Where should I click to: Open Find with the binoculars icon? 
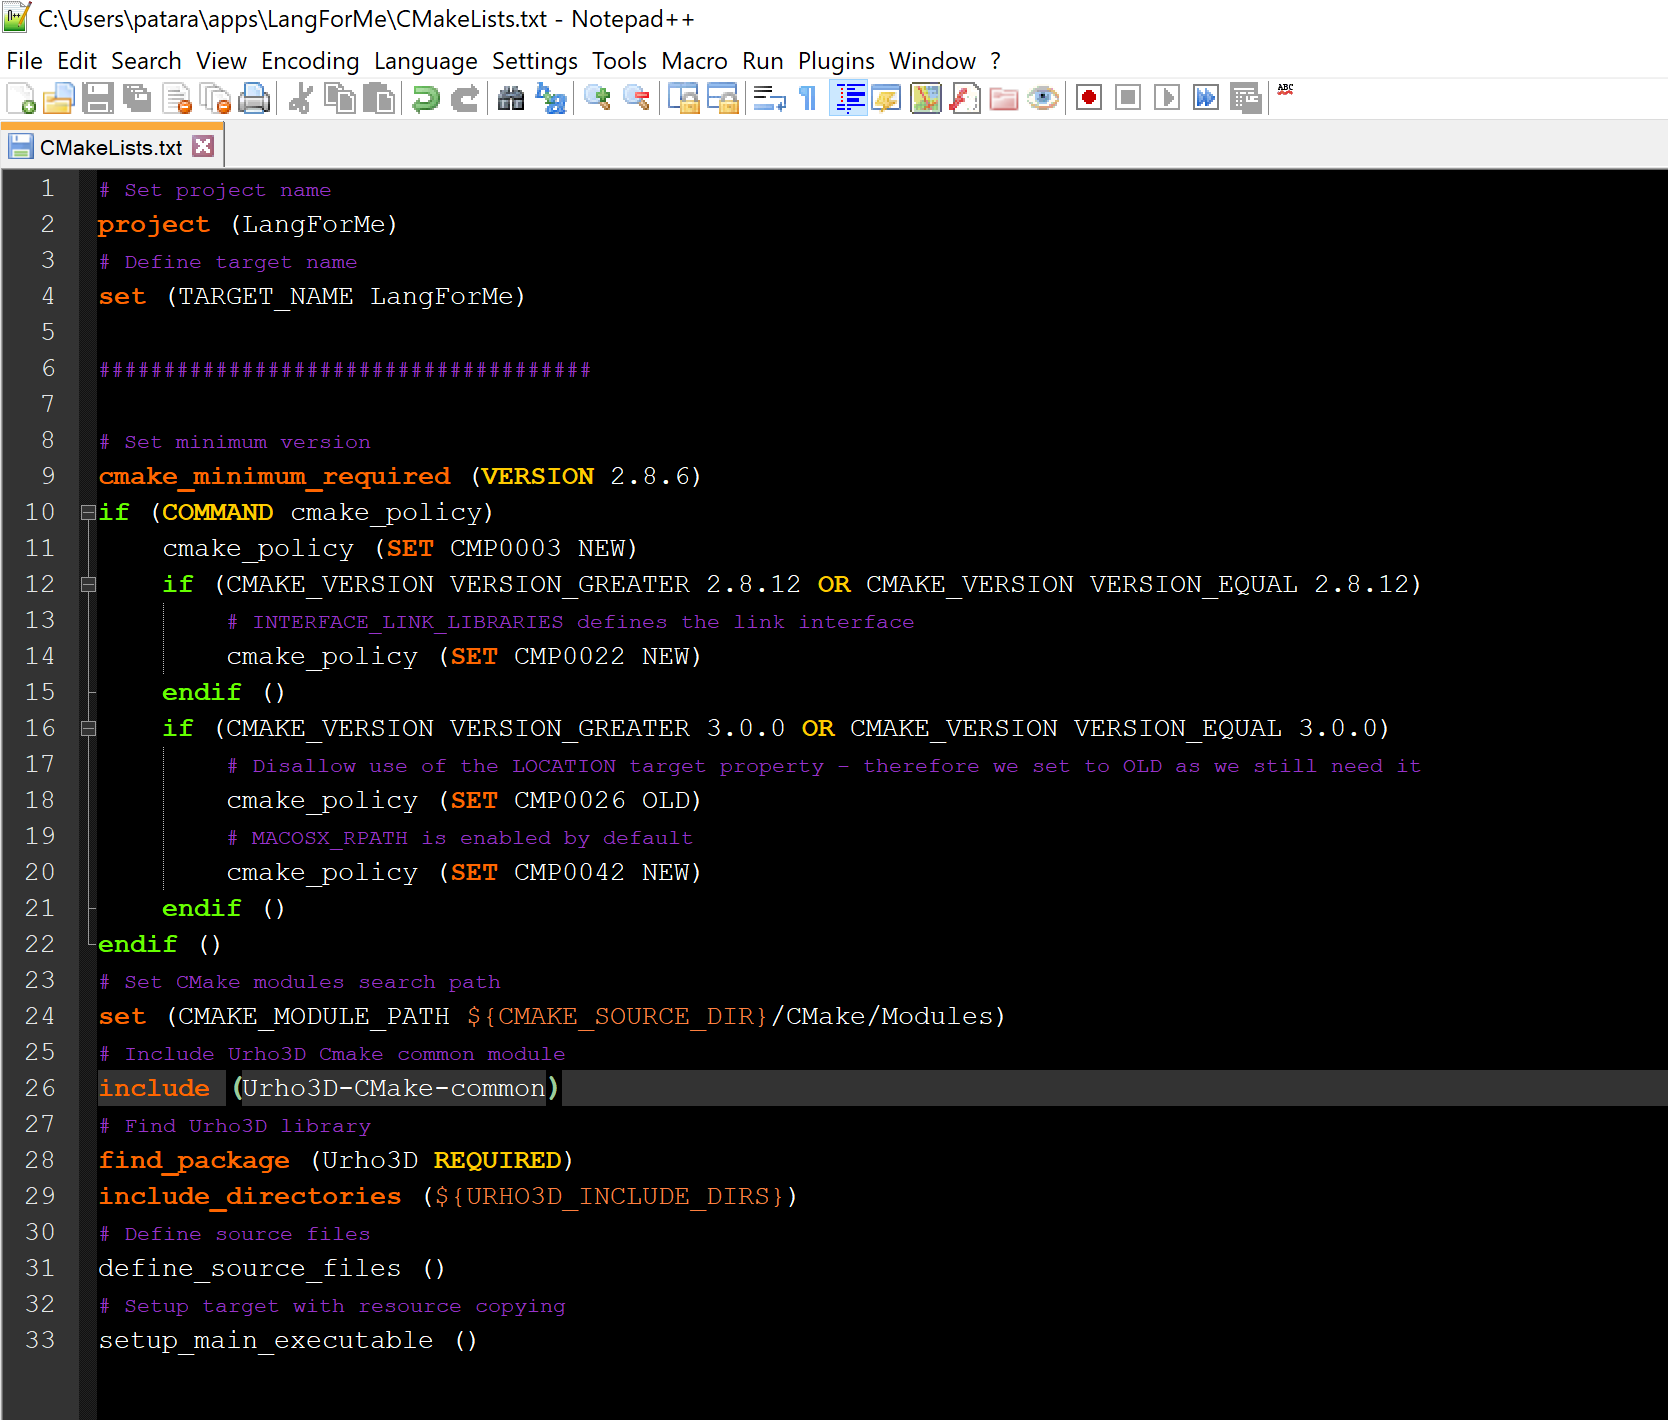[x=512, y=98]
